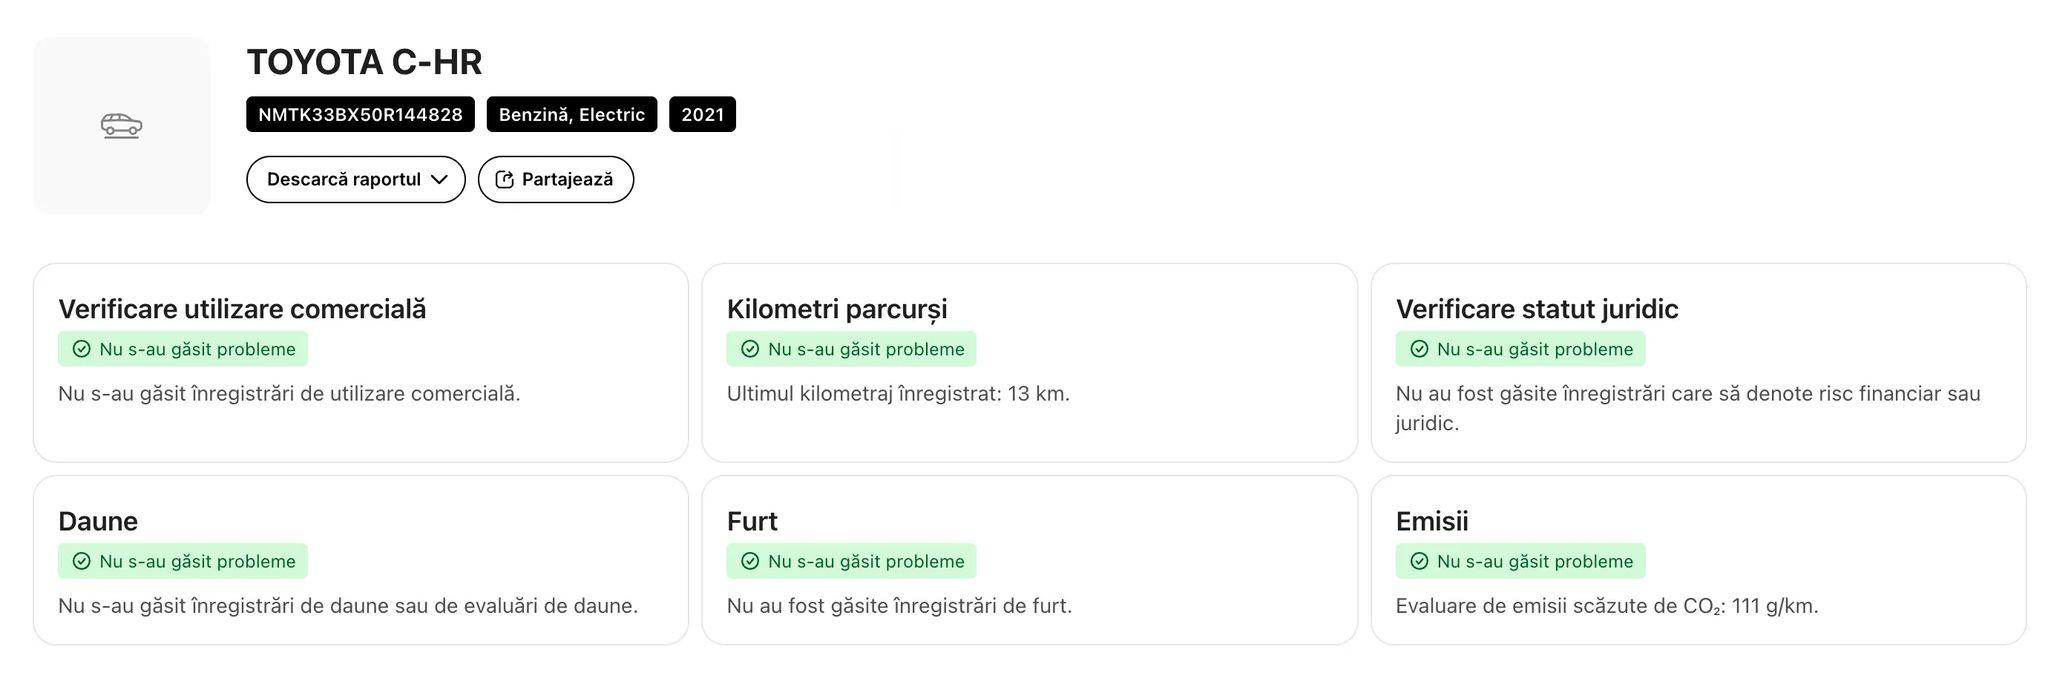
Task: Click the Furt status badge
Action: point(851,561)
